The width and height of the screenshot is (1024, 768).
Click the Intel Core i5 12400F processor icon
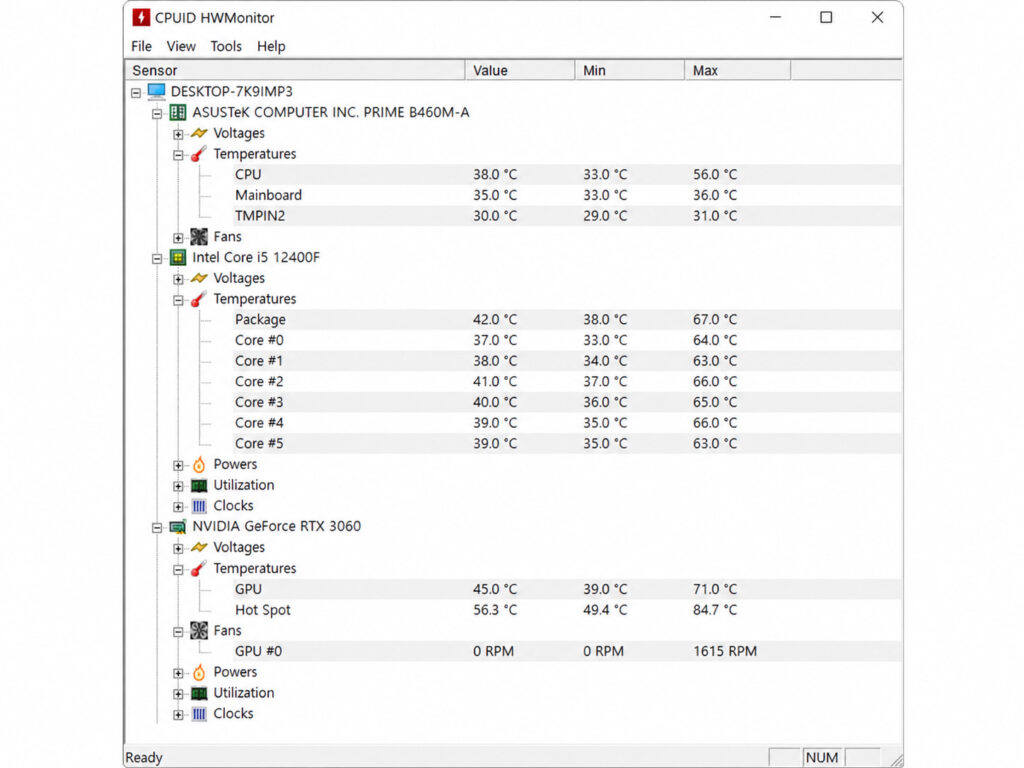tap(178, 257)
